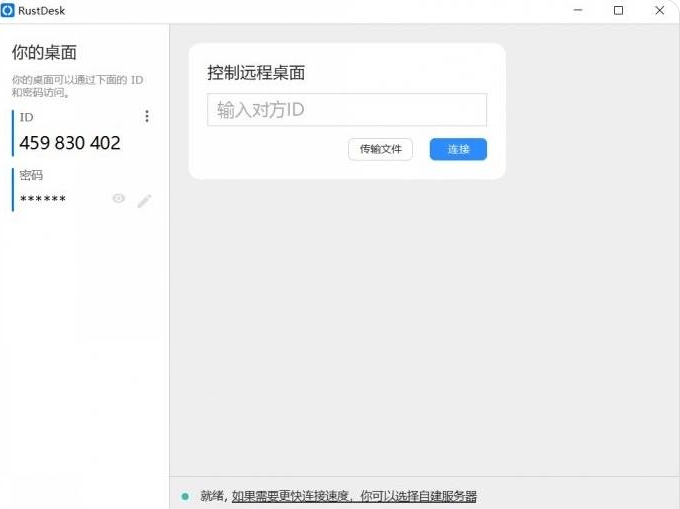Click the pencil icon to edit password
Viewport: 680px width, 509px height.
[x=144, y=200]
